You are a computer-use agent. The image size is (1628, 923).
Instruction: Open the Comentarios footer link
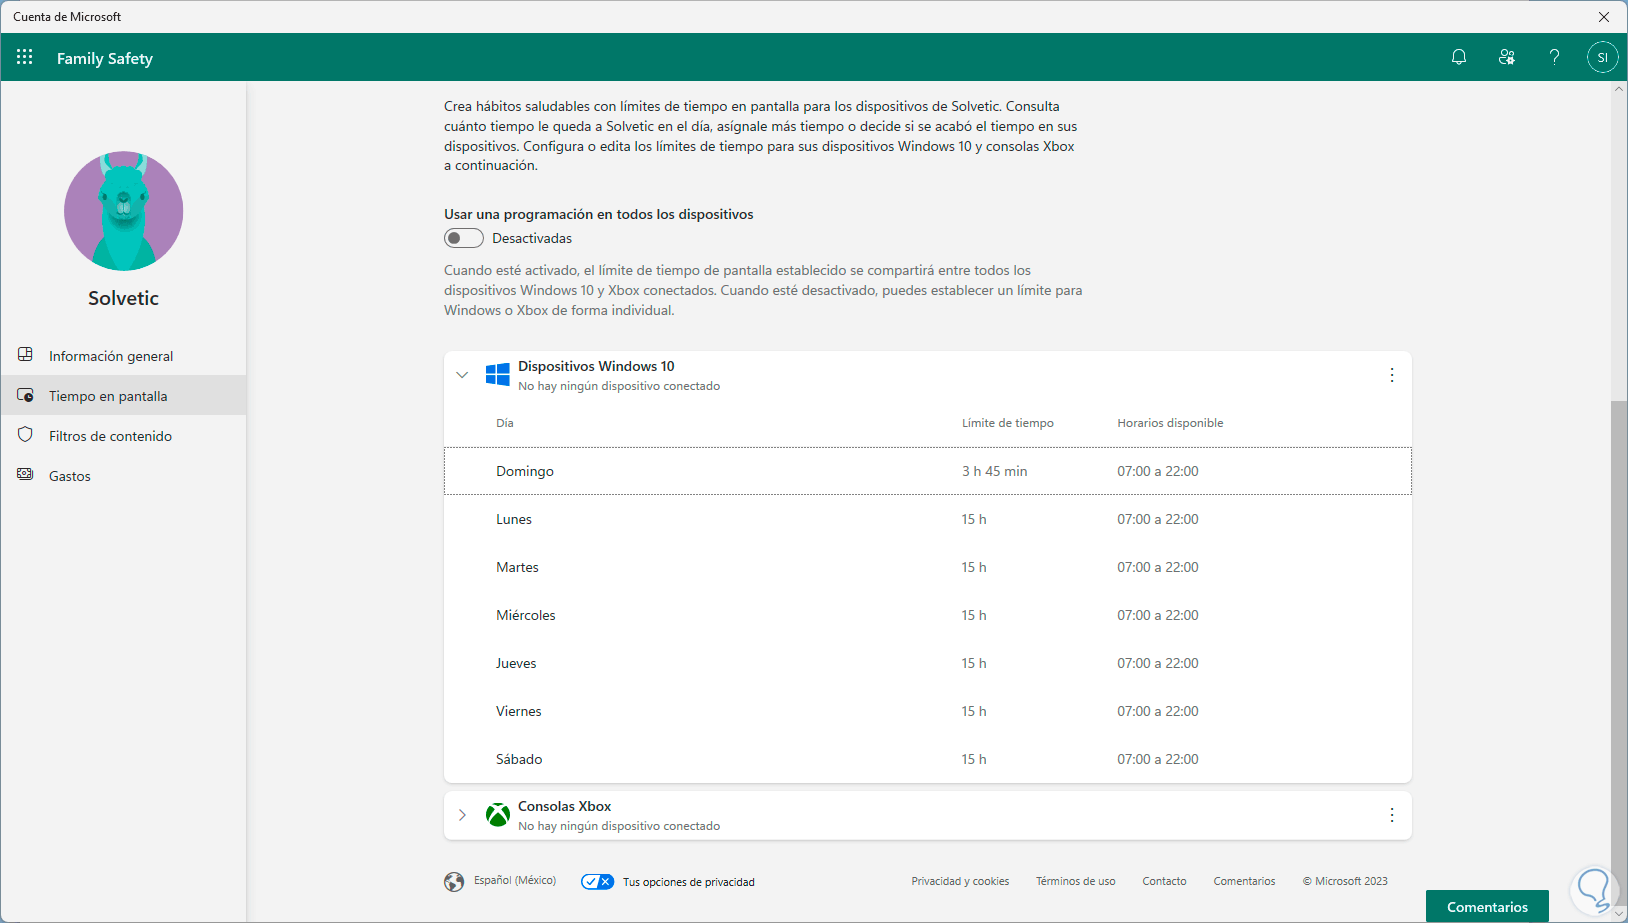coord(1244,881)
